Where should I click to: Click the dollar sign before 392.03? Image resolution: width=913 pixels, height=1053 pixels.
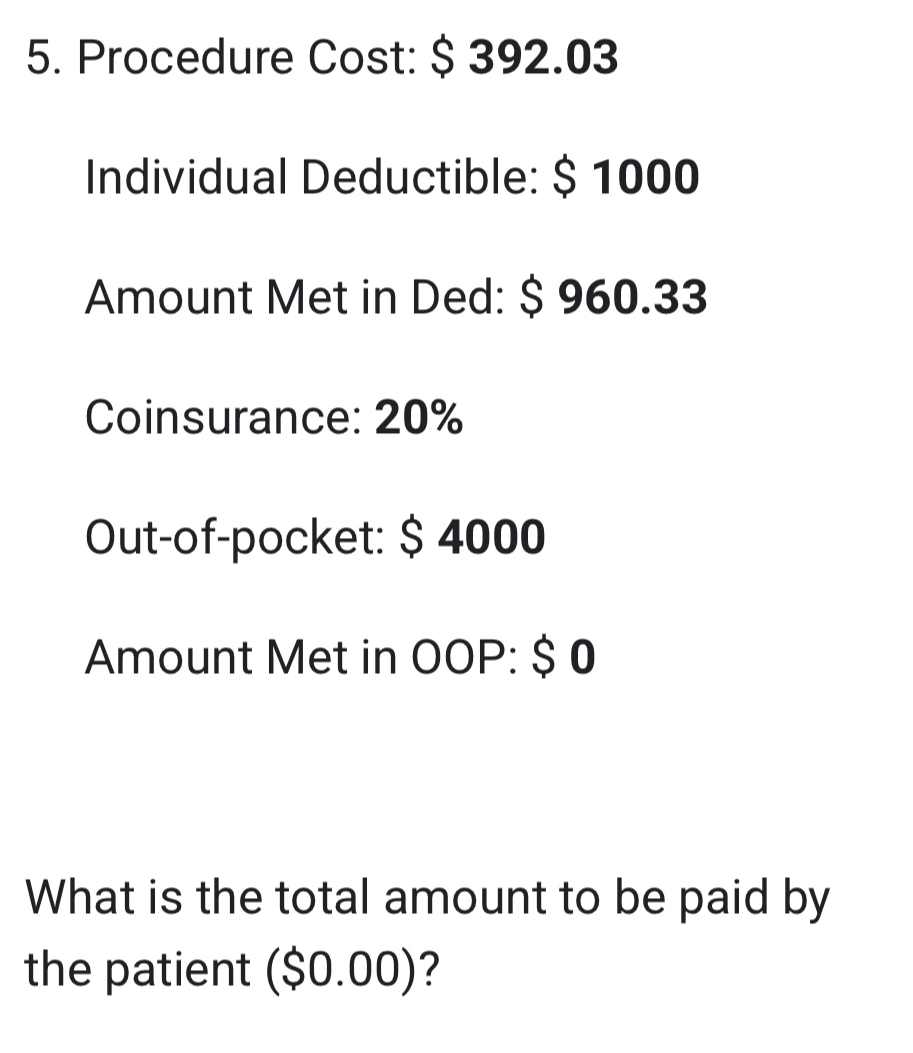pyautogui.click(x=443, y=60)
